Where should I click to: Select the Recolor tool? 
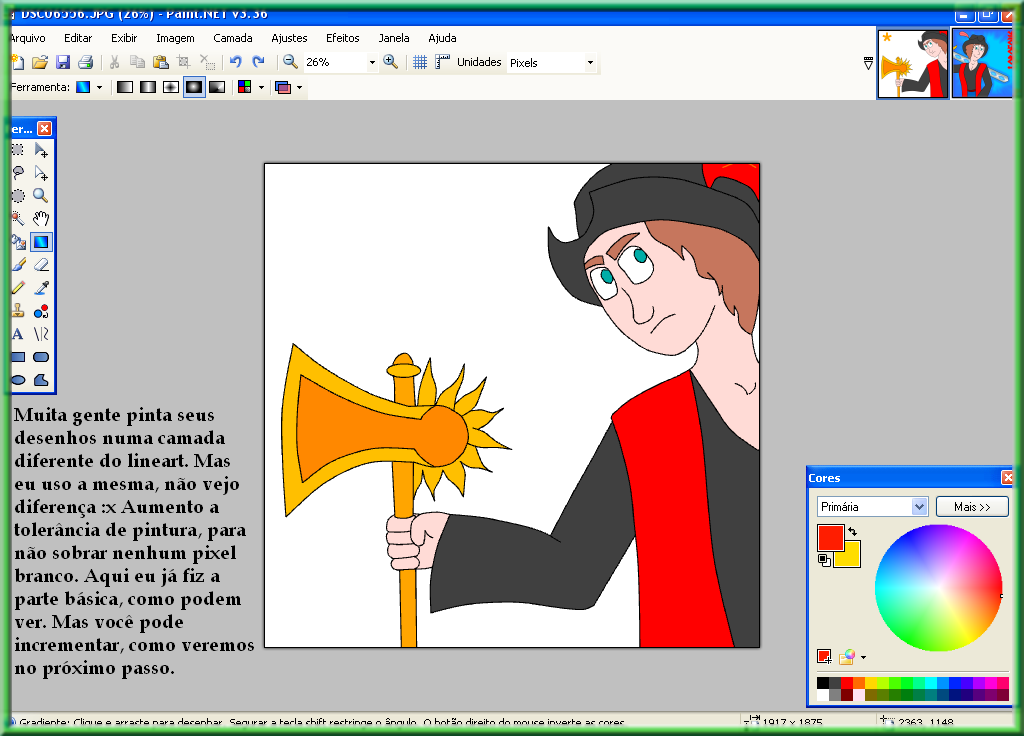pos(41,311)
